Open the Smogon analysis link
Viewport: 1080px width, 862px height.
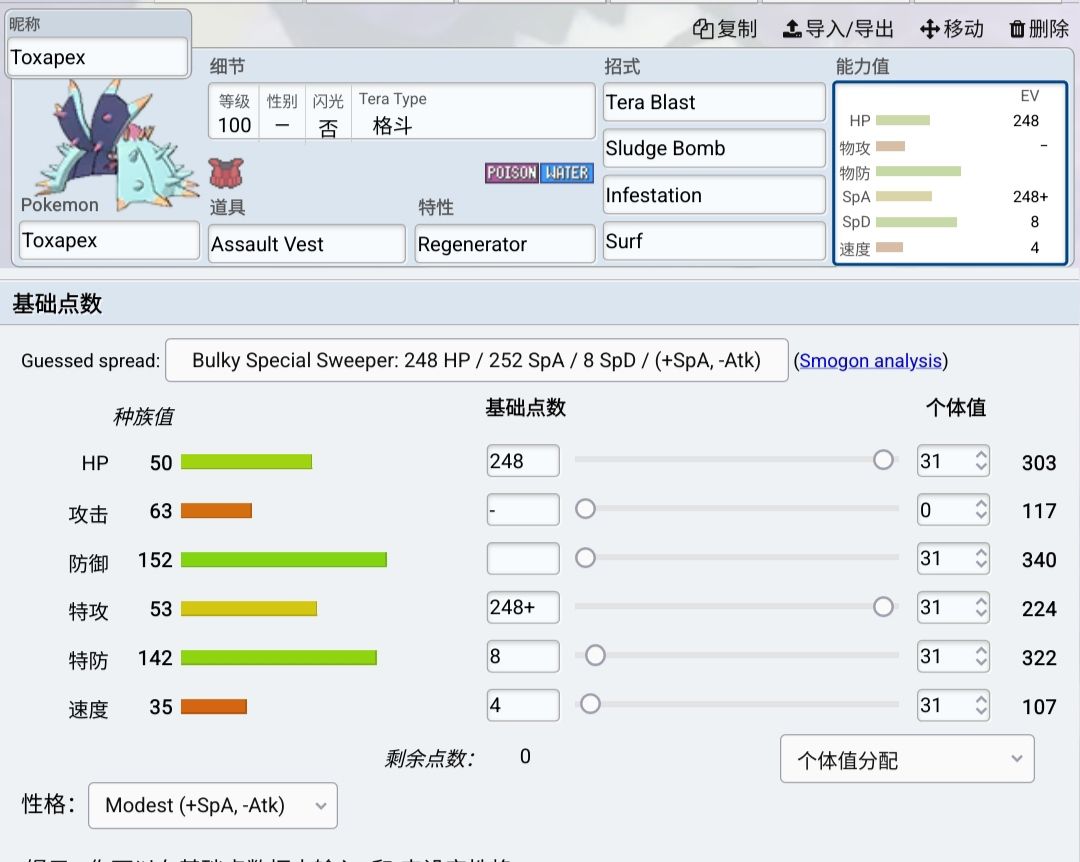click(x=870, y=361)
